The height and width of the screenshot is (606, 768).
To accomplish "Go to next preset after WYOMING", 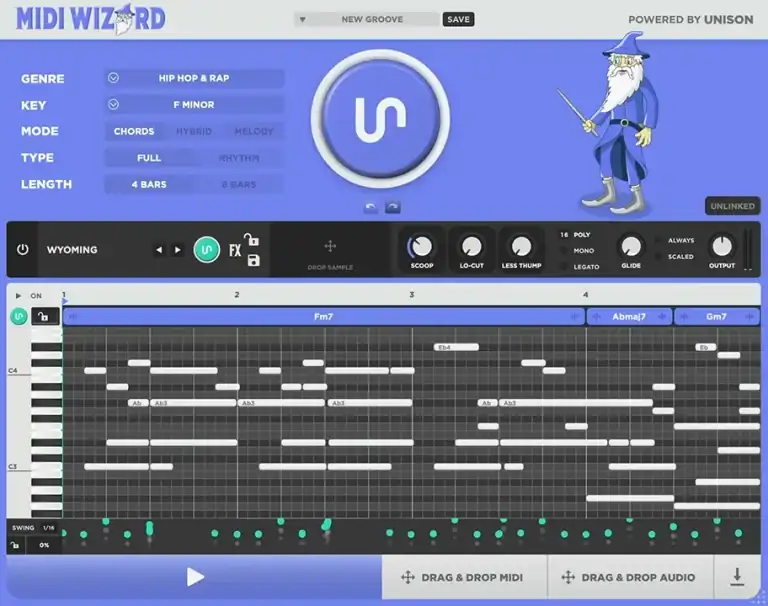I will point(177,250).
